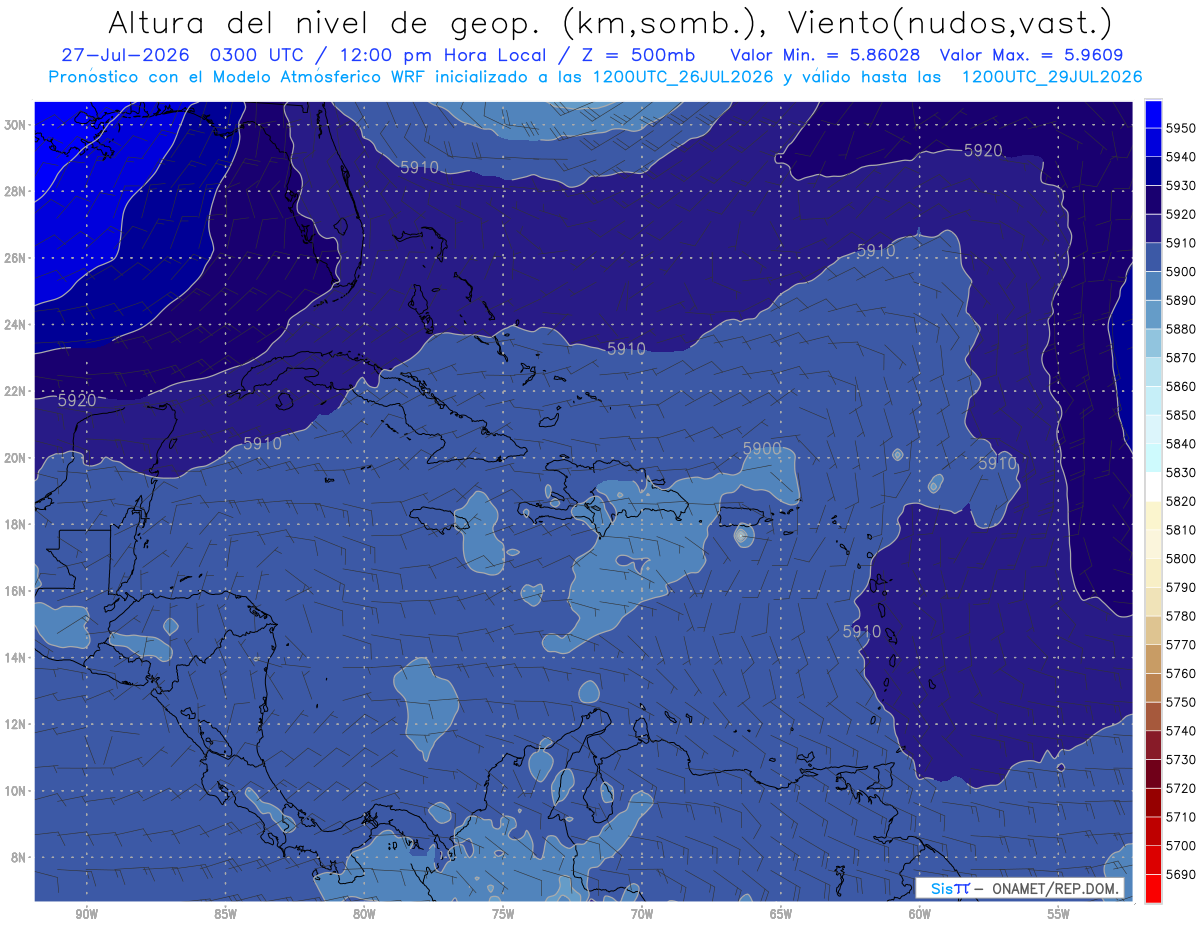Click the '10N' latitude axis label
Image resolution: width=1200 pixels, height=927 pixels.
pos(16,790)
